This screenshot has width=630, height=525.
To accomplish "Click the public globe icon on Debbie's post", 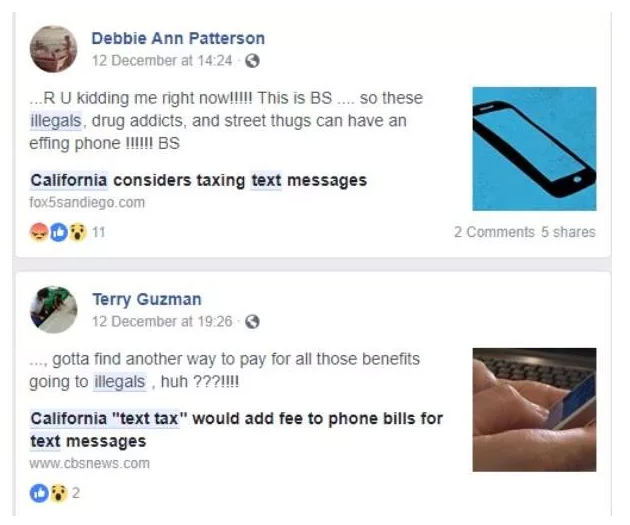I will point(252,61).
